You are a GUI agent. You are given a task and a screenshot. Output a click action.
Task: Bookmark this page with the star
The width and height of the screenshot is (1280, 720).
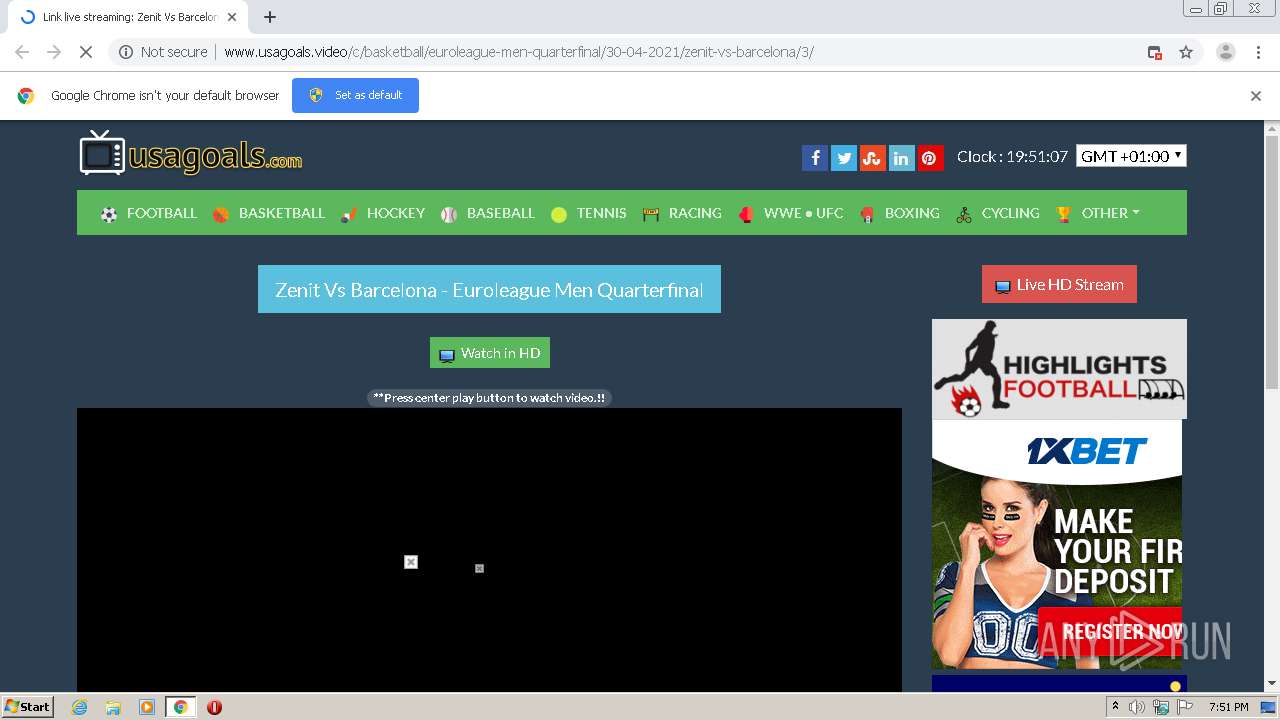click(x=1186, y=52)
